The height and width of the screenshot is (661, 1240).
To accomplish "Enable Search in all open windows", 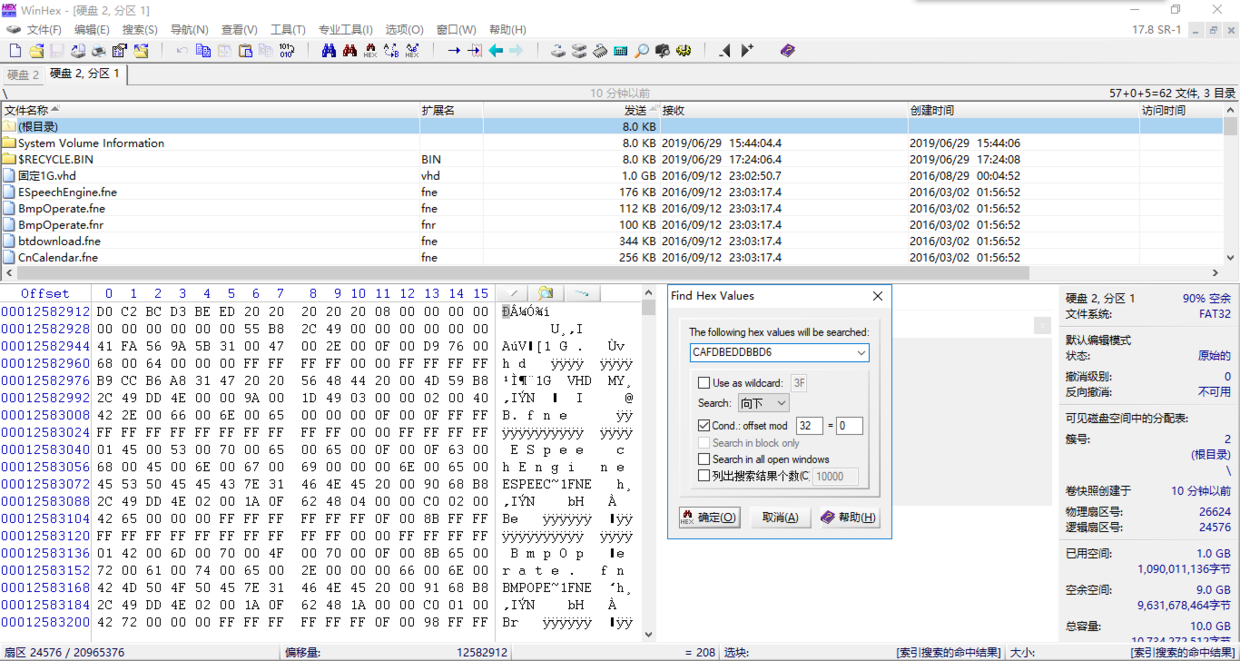I will 705,460.
